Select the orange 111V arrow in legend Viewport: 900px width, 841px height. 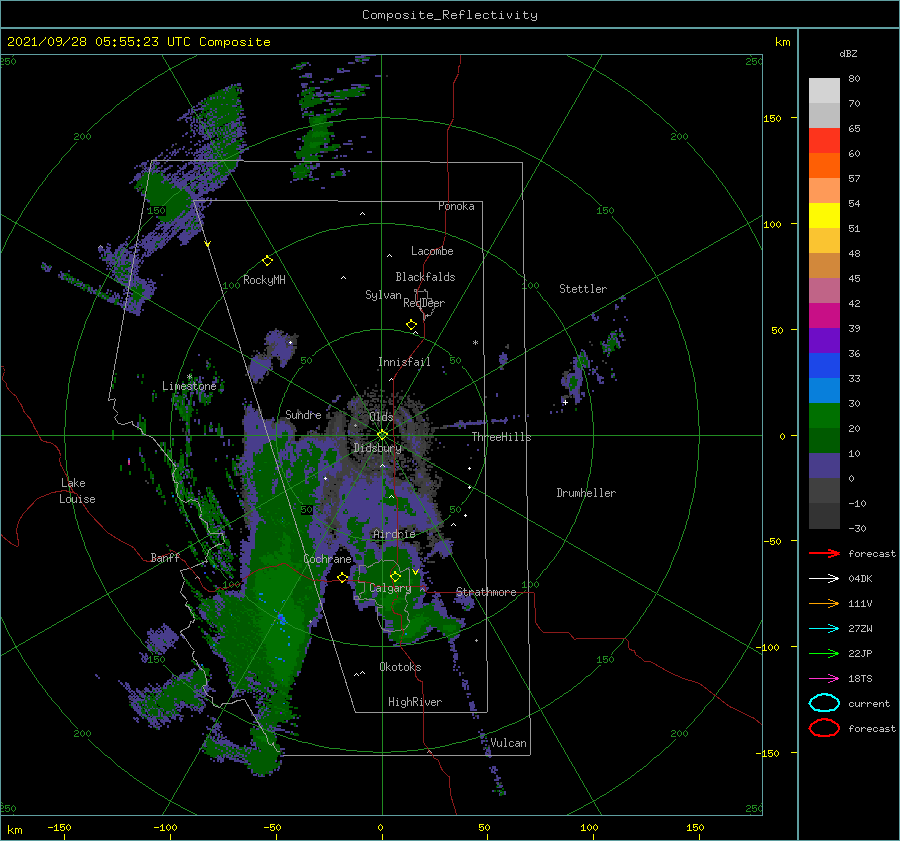824,603
